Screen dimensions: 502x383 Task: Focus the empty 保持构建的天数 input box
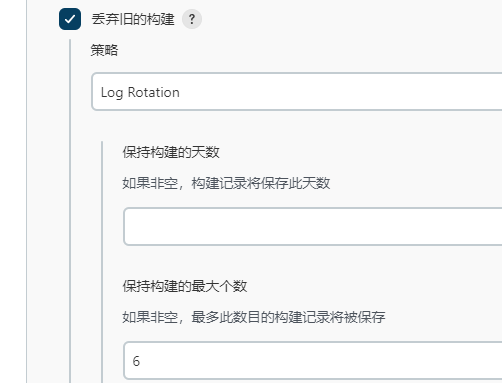point(313,226)
